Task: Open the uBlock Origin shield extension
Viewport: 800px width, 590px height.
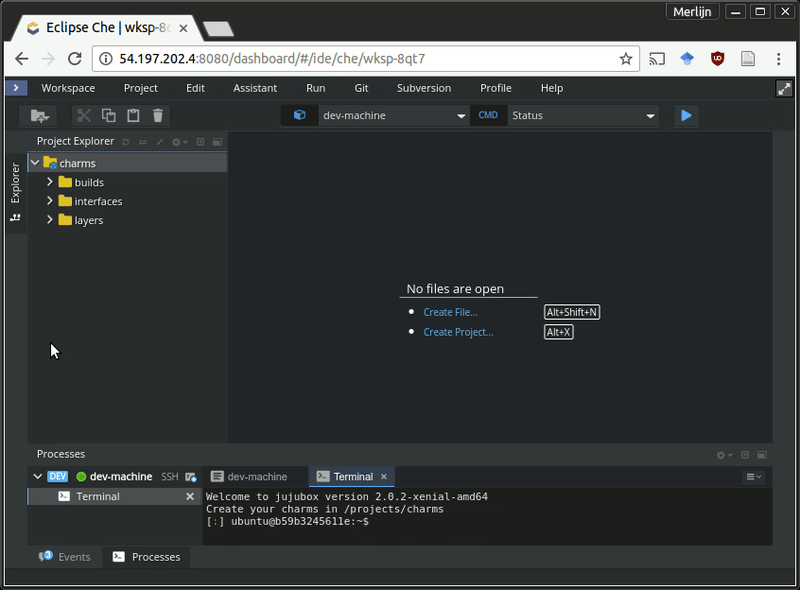Action: point(717,59)
